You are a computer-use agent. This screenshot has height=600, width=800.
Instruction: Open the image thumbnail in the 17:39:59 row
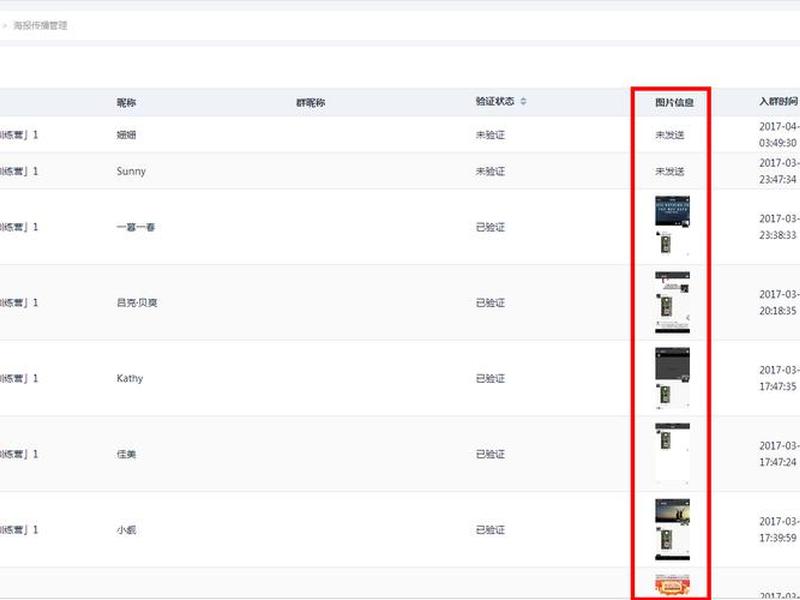coord(672,530)
